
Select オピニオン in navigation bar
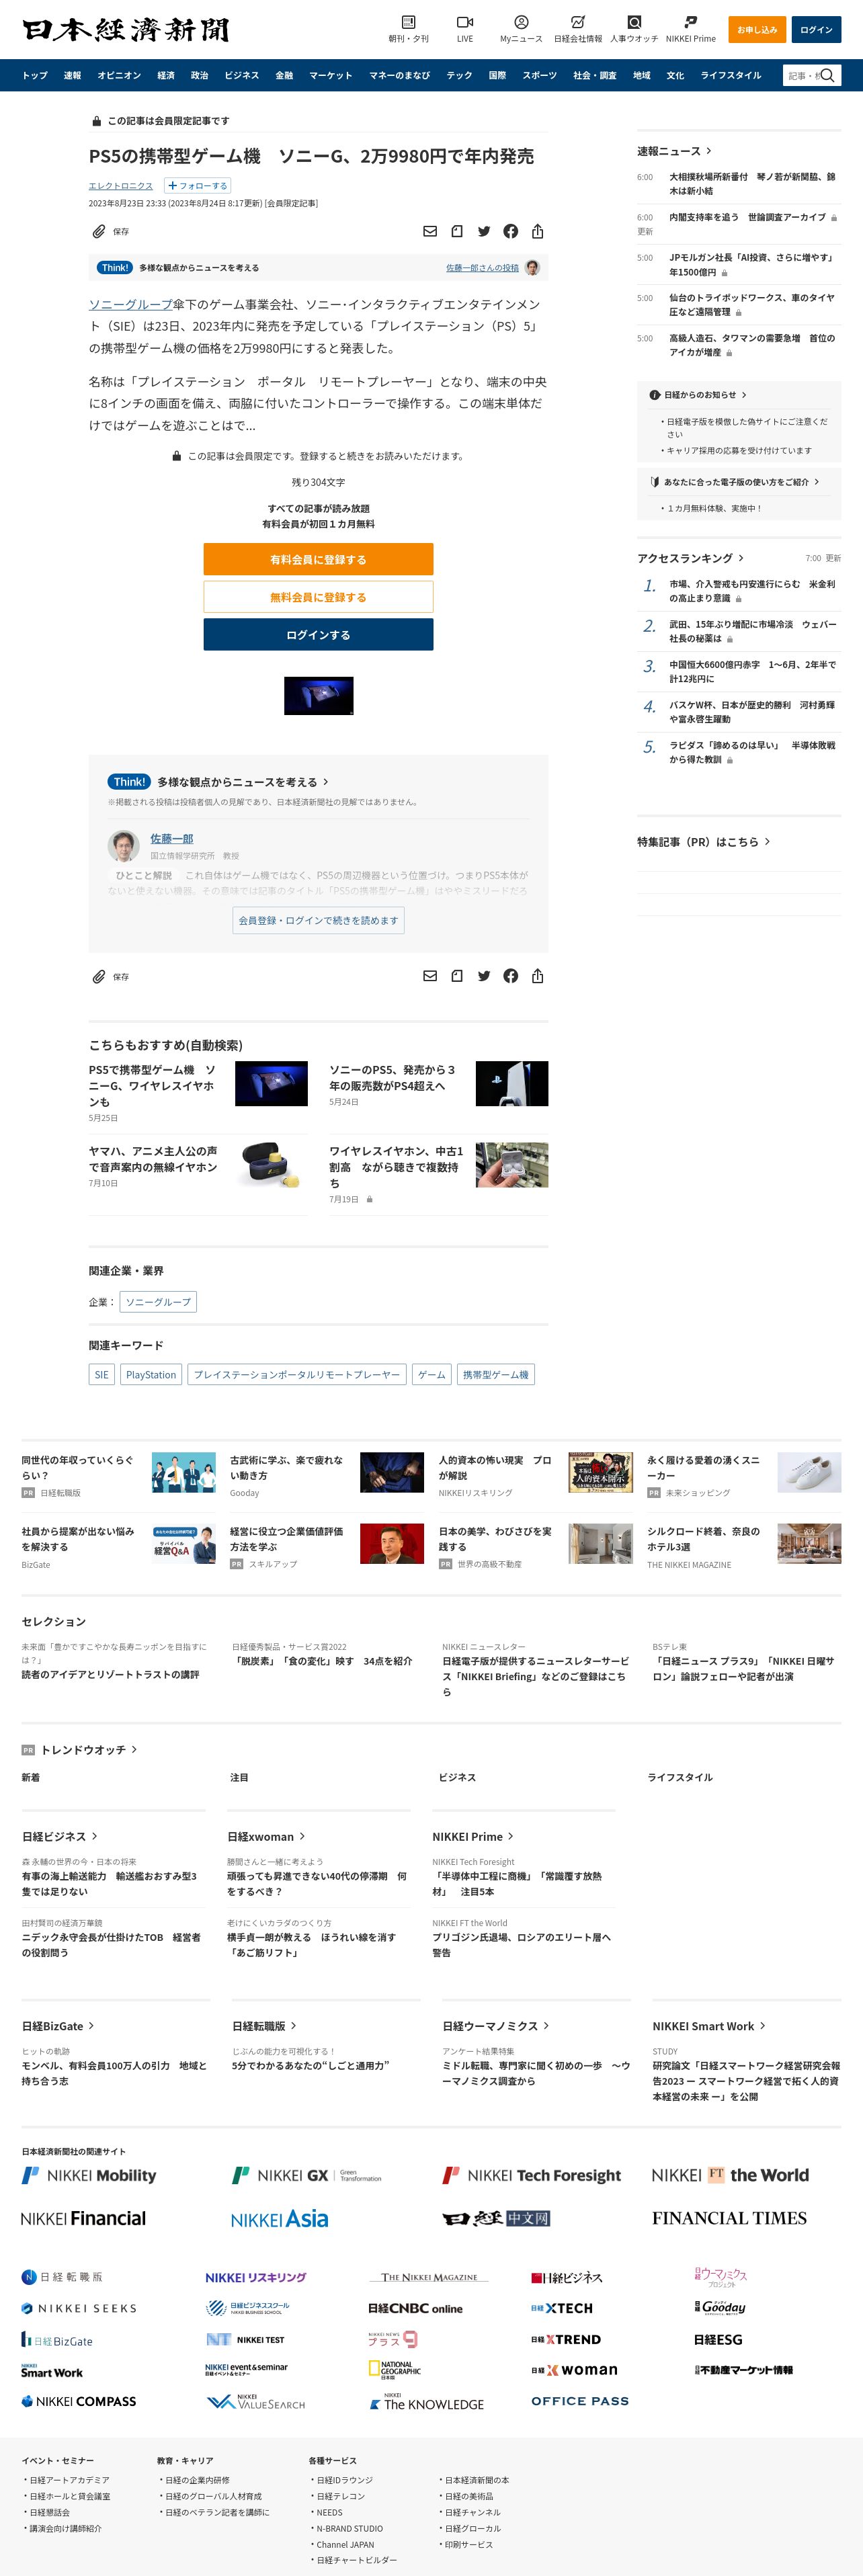119,75
